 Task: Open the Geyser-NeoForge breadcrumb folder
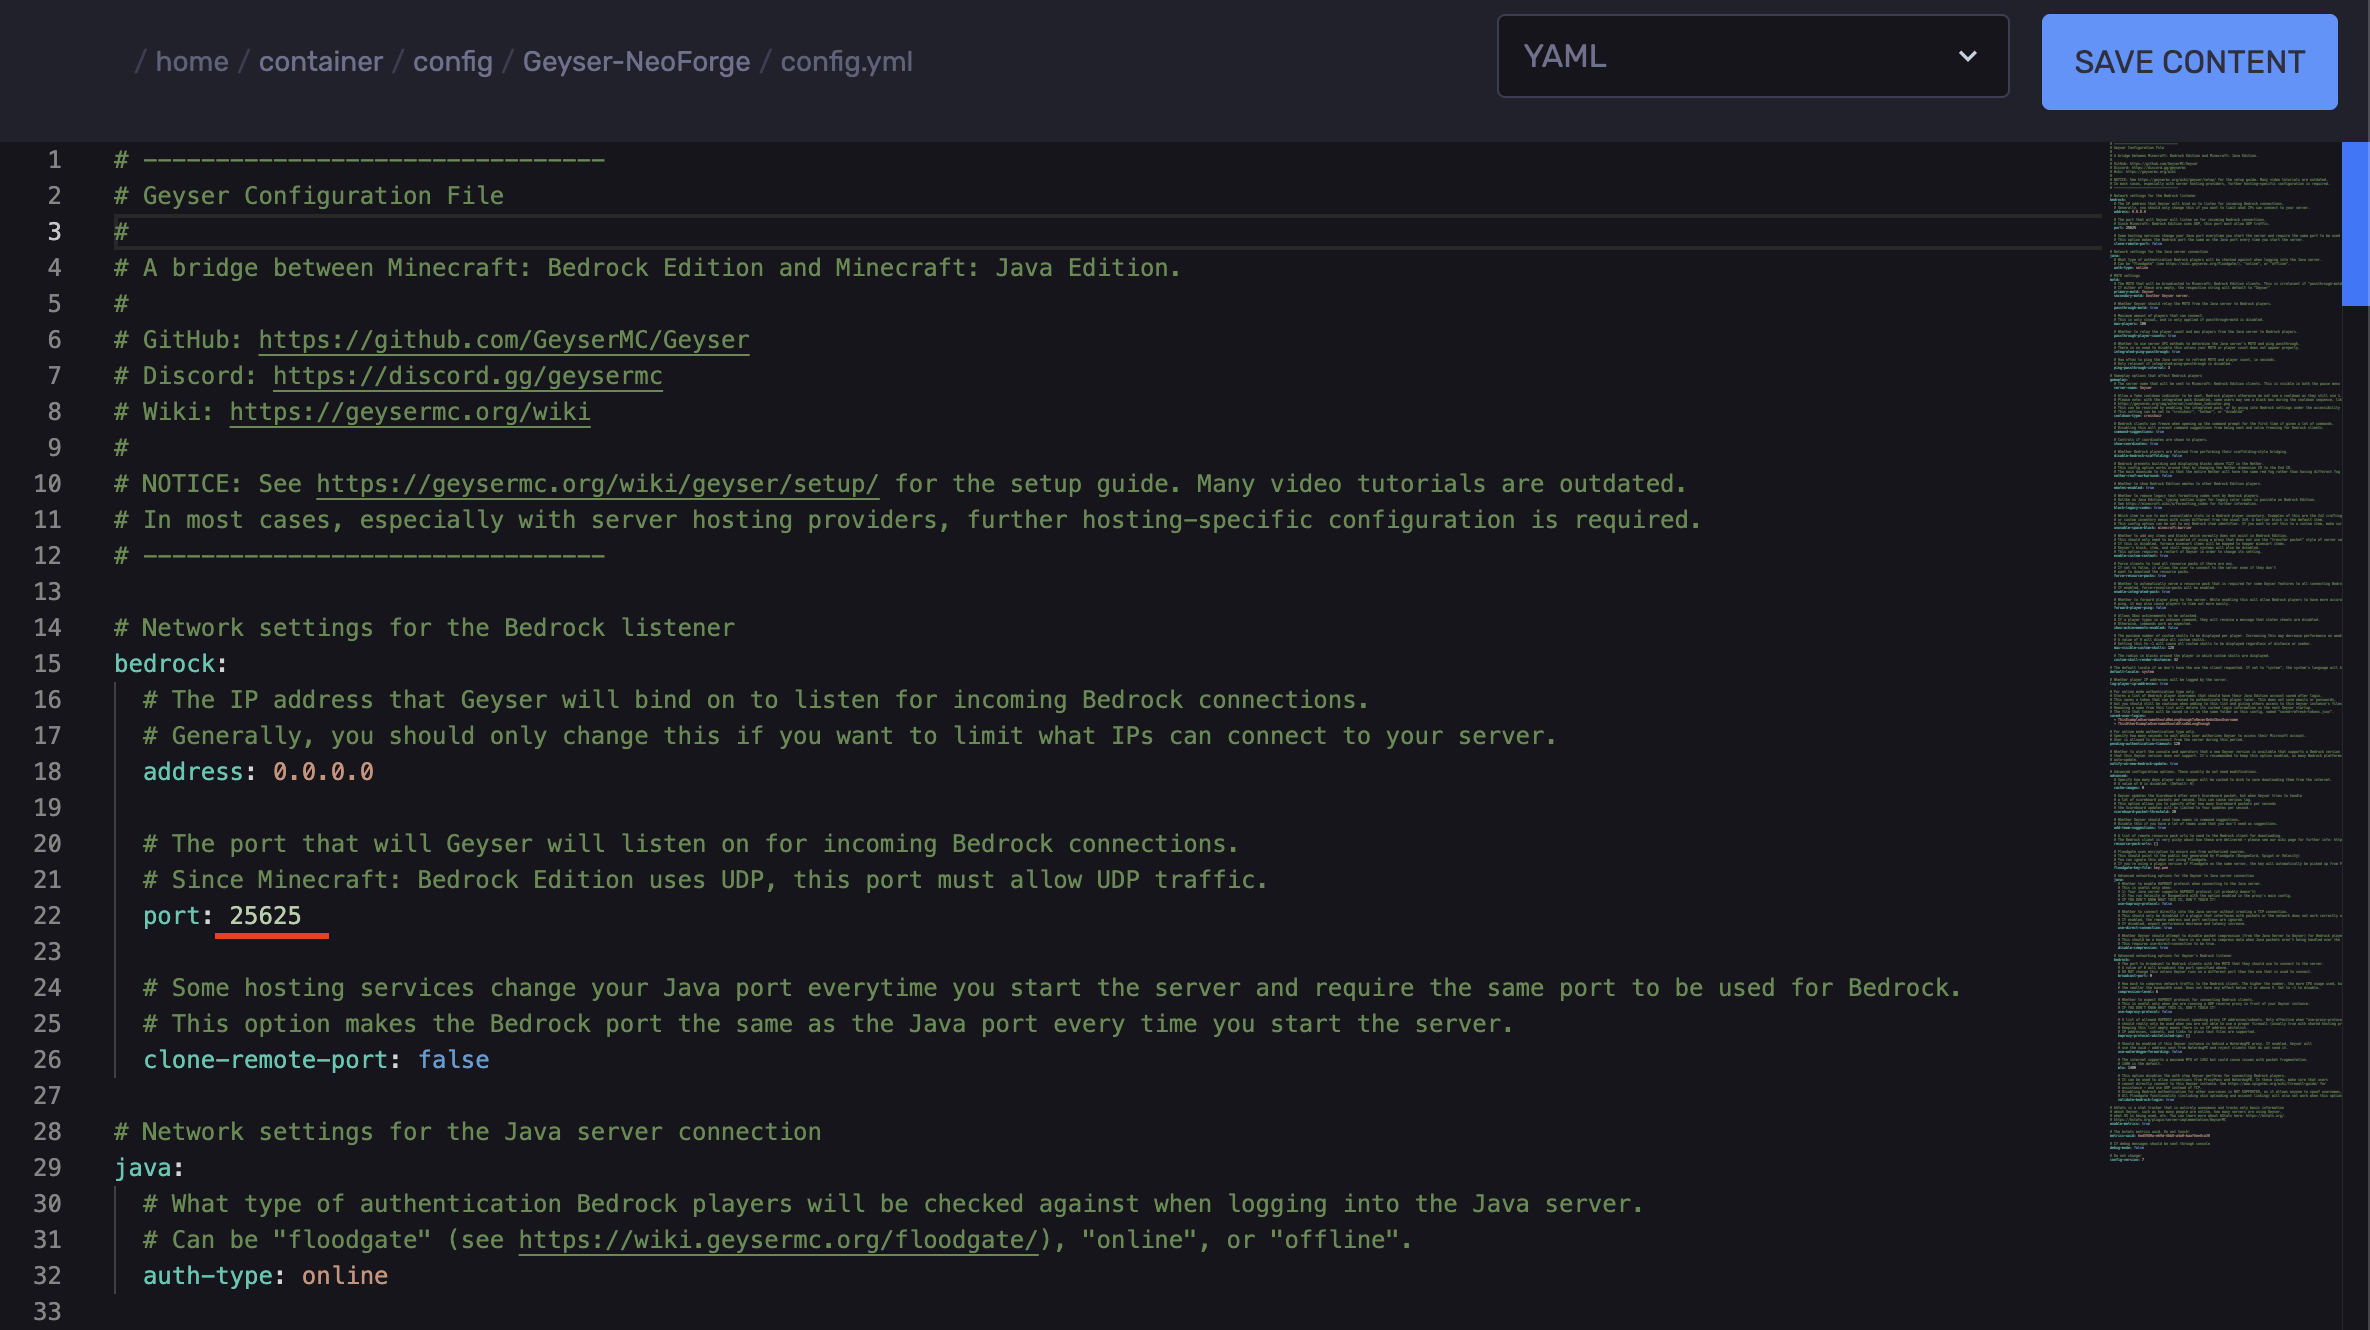coord(636,62)
